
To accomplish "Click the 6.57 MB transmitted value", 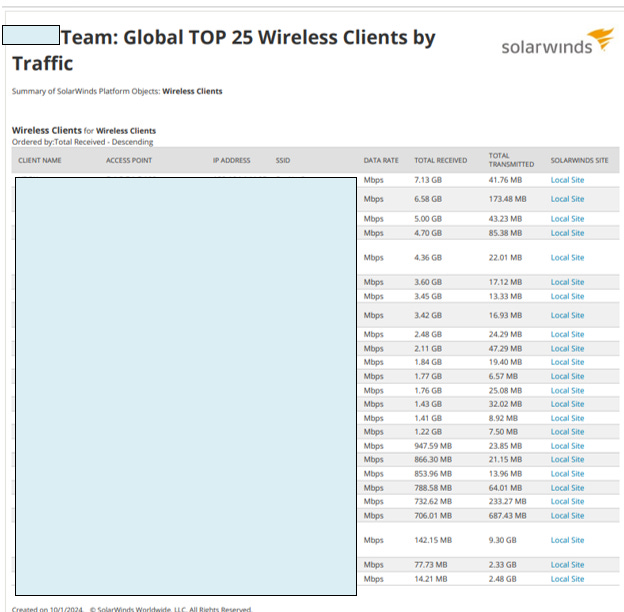I will [503, 376].
